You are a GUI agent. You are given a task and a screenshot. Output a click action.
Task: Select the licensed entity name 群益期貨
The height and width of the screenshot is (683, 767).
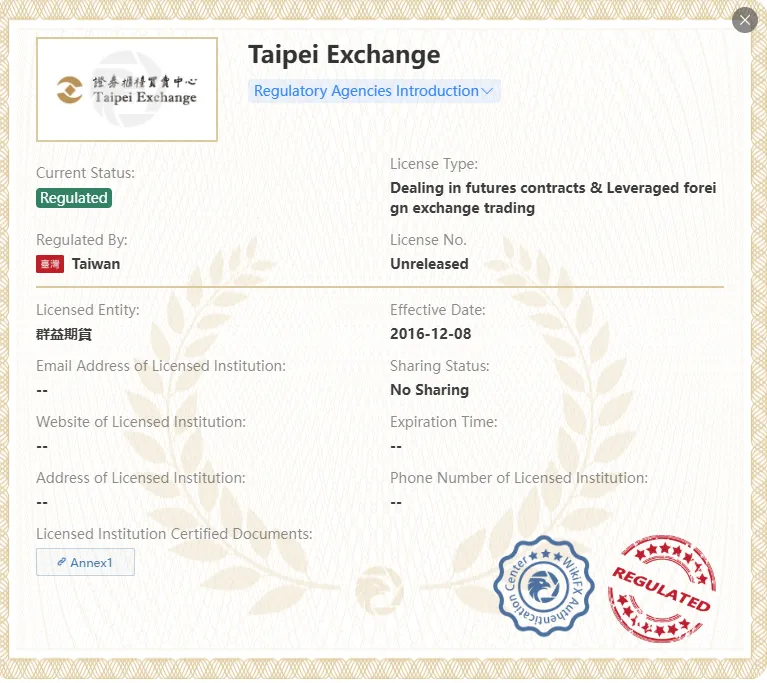(x=64, y=335)
